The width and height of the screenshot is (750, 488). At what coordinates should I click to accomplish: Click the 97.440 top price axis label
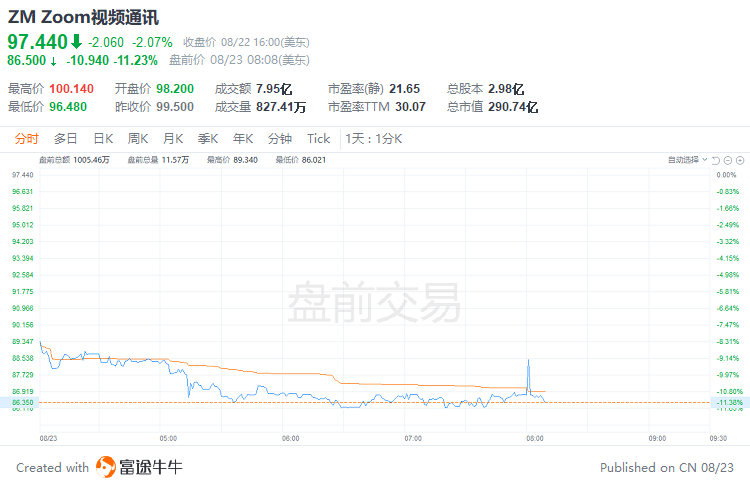point(23,175)
